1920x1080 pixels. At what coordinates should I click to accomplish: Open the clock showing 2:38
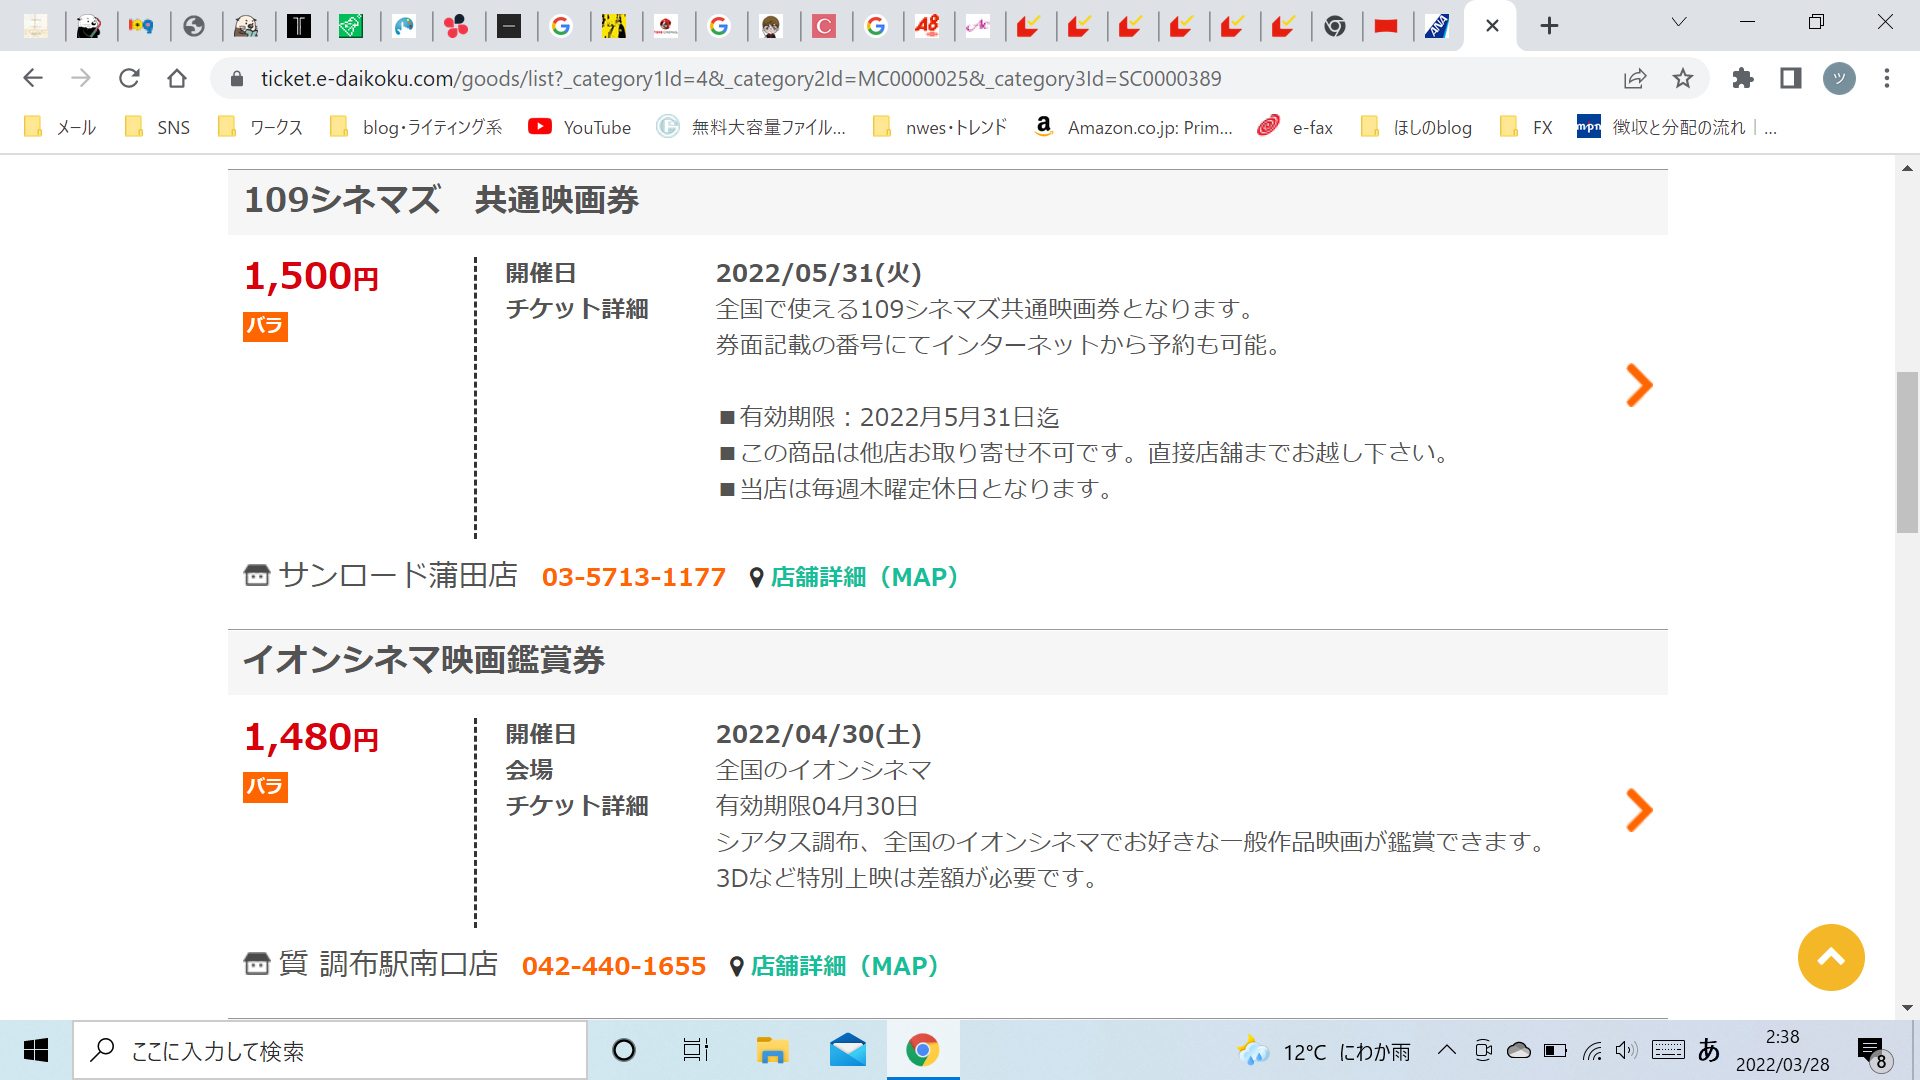pyautogui.click(x=1782, y=1050)
